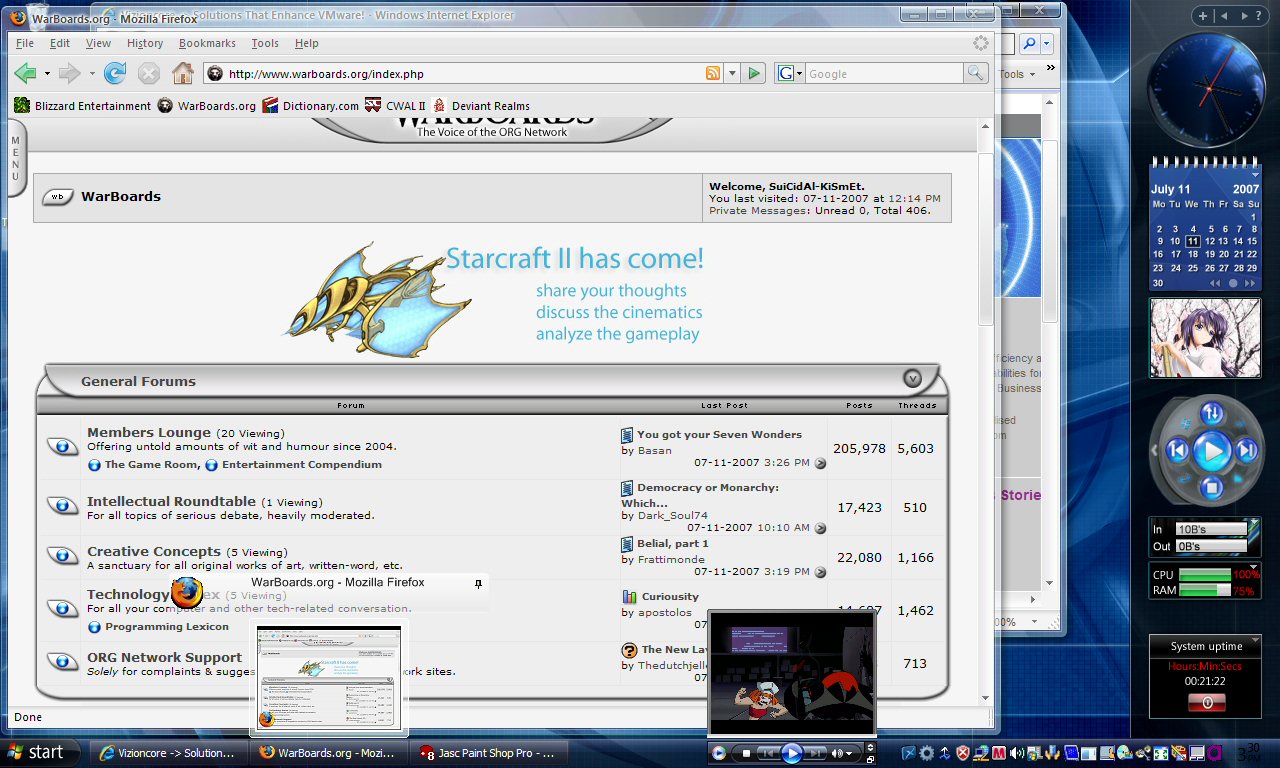The height and width of the screenshot is (768, 1280).
Task: Open the Forward button history dropdown arrow
Action: (x=91, y=73)
